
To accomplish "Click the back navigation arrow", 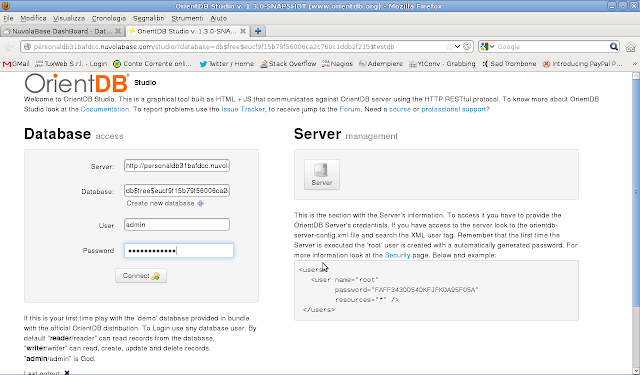I will point(9,47).
